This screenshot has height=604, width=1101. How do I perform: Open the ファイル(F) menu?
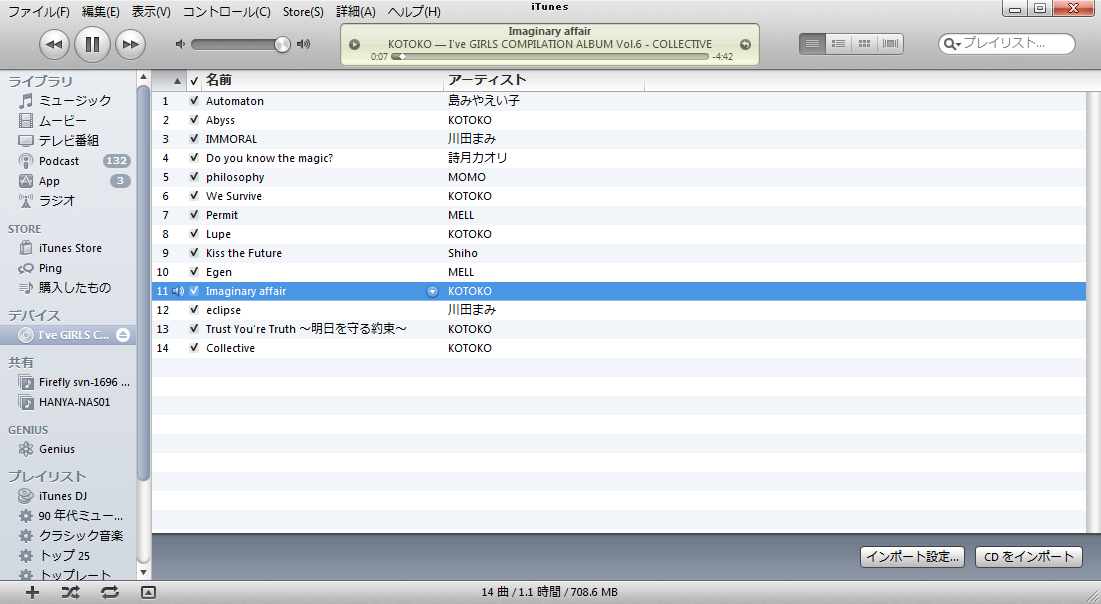pyautogui.click(x=39, y=12)
